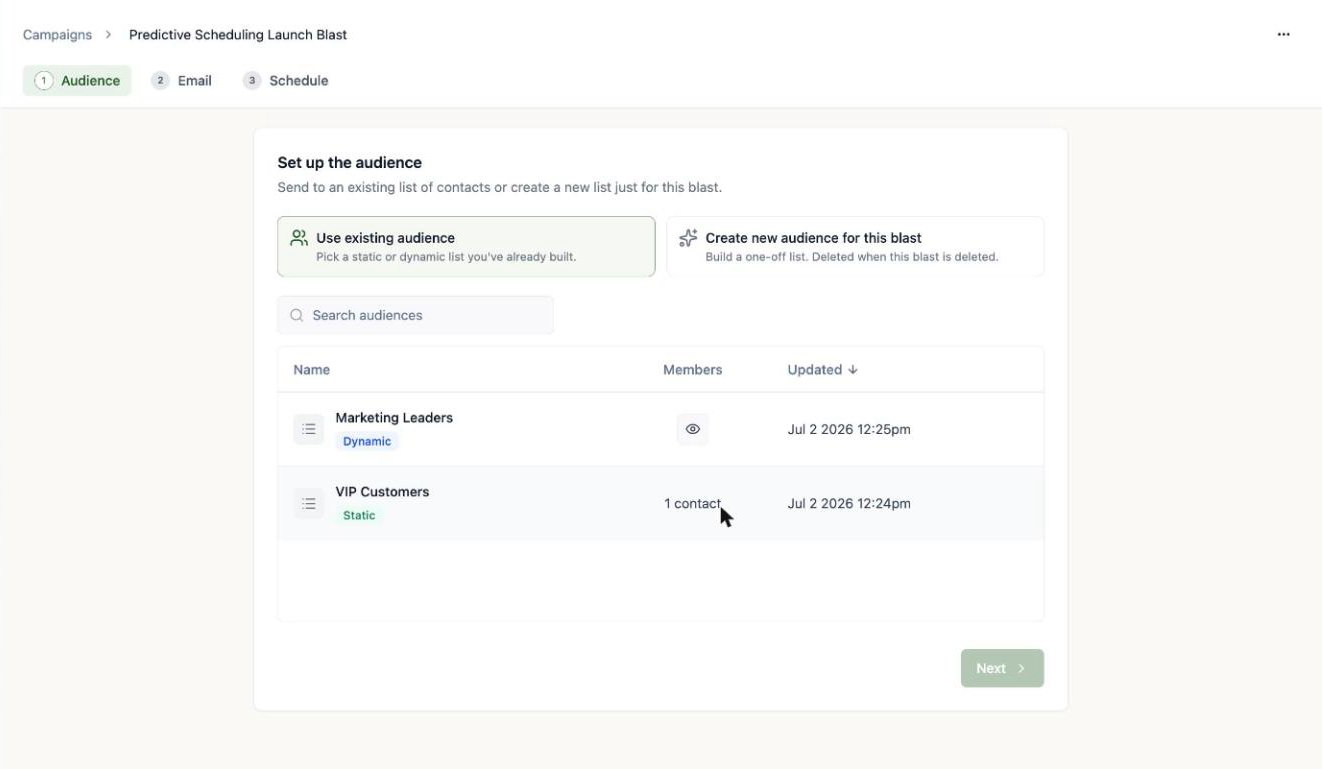Select the VIP Customers audience name
The width and height of the screenshot is (1322, 769).
point(382,491)
